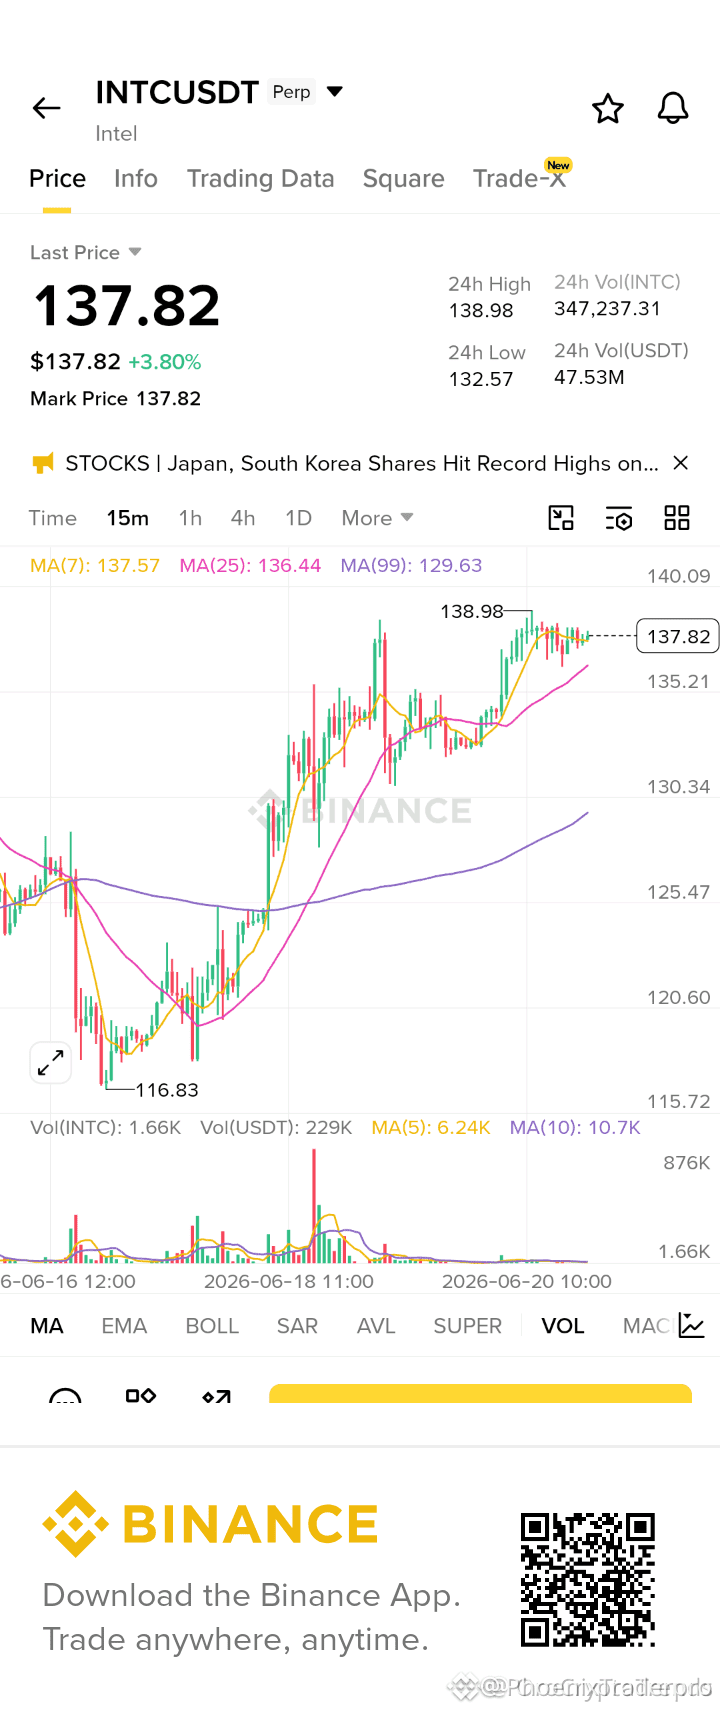Image resolution: width=720 pixels, height=1712 pixels.
Task: Tap the share arrow icon in bottom bar
Action: [x=217, y=1396]
